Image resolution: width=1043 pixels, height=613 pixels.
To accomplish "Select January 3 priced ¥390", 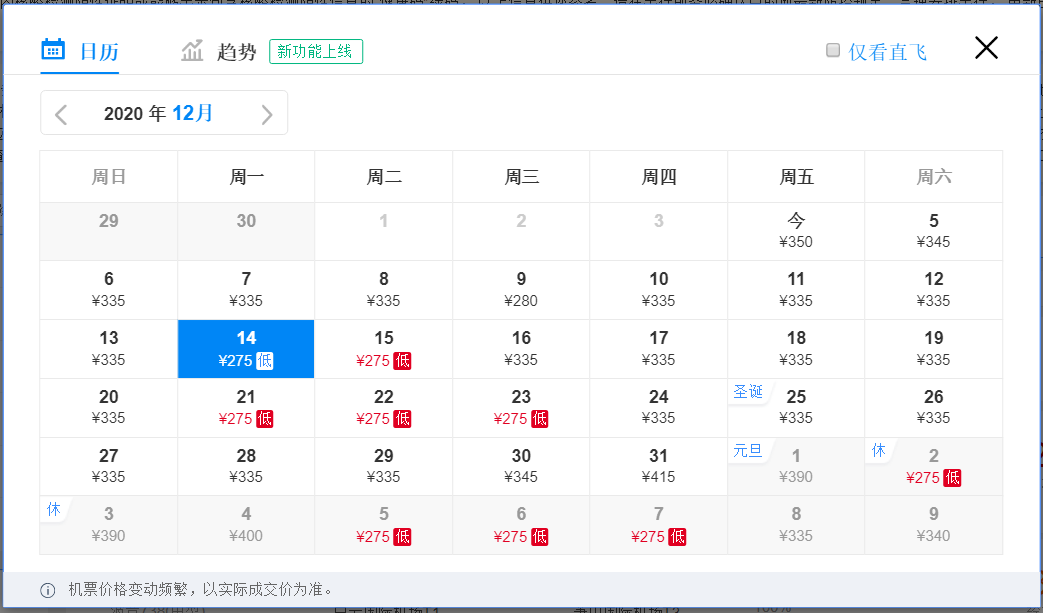I will point(108,525).
